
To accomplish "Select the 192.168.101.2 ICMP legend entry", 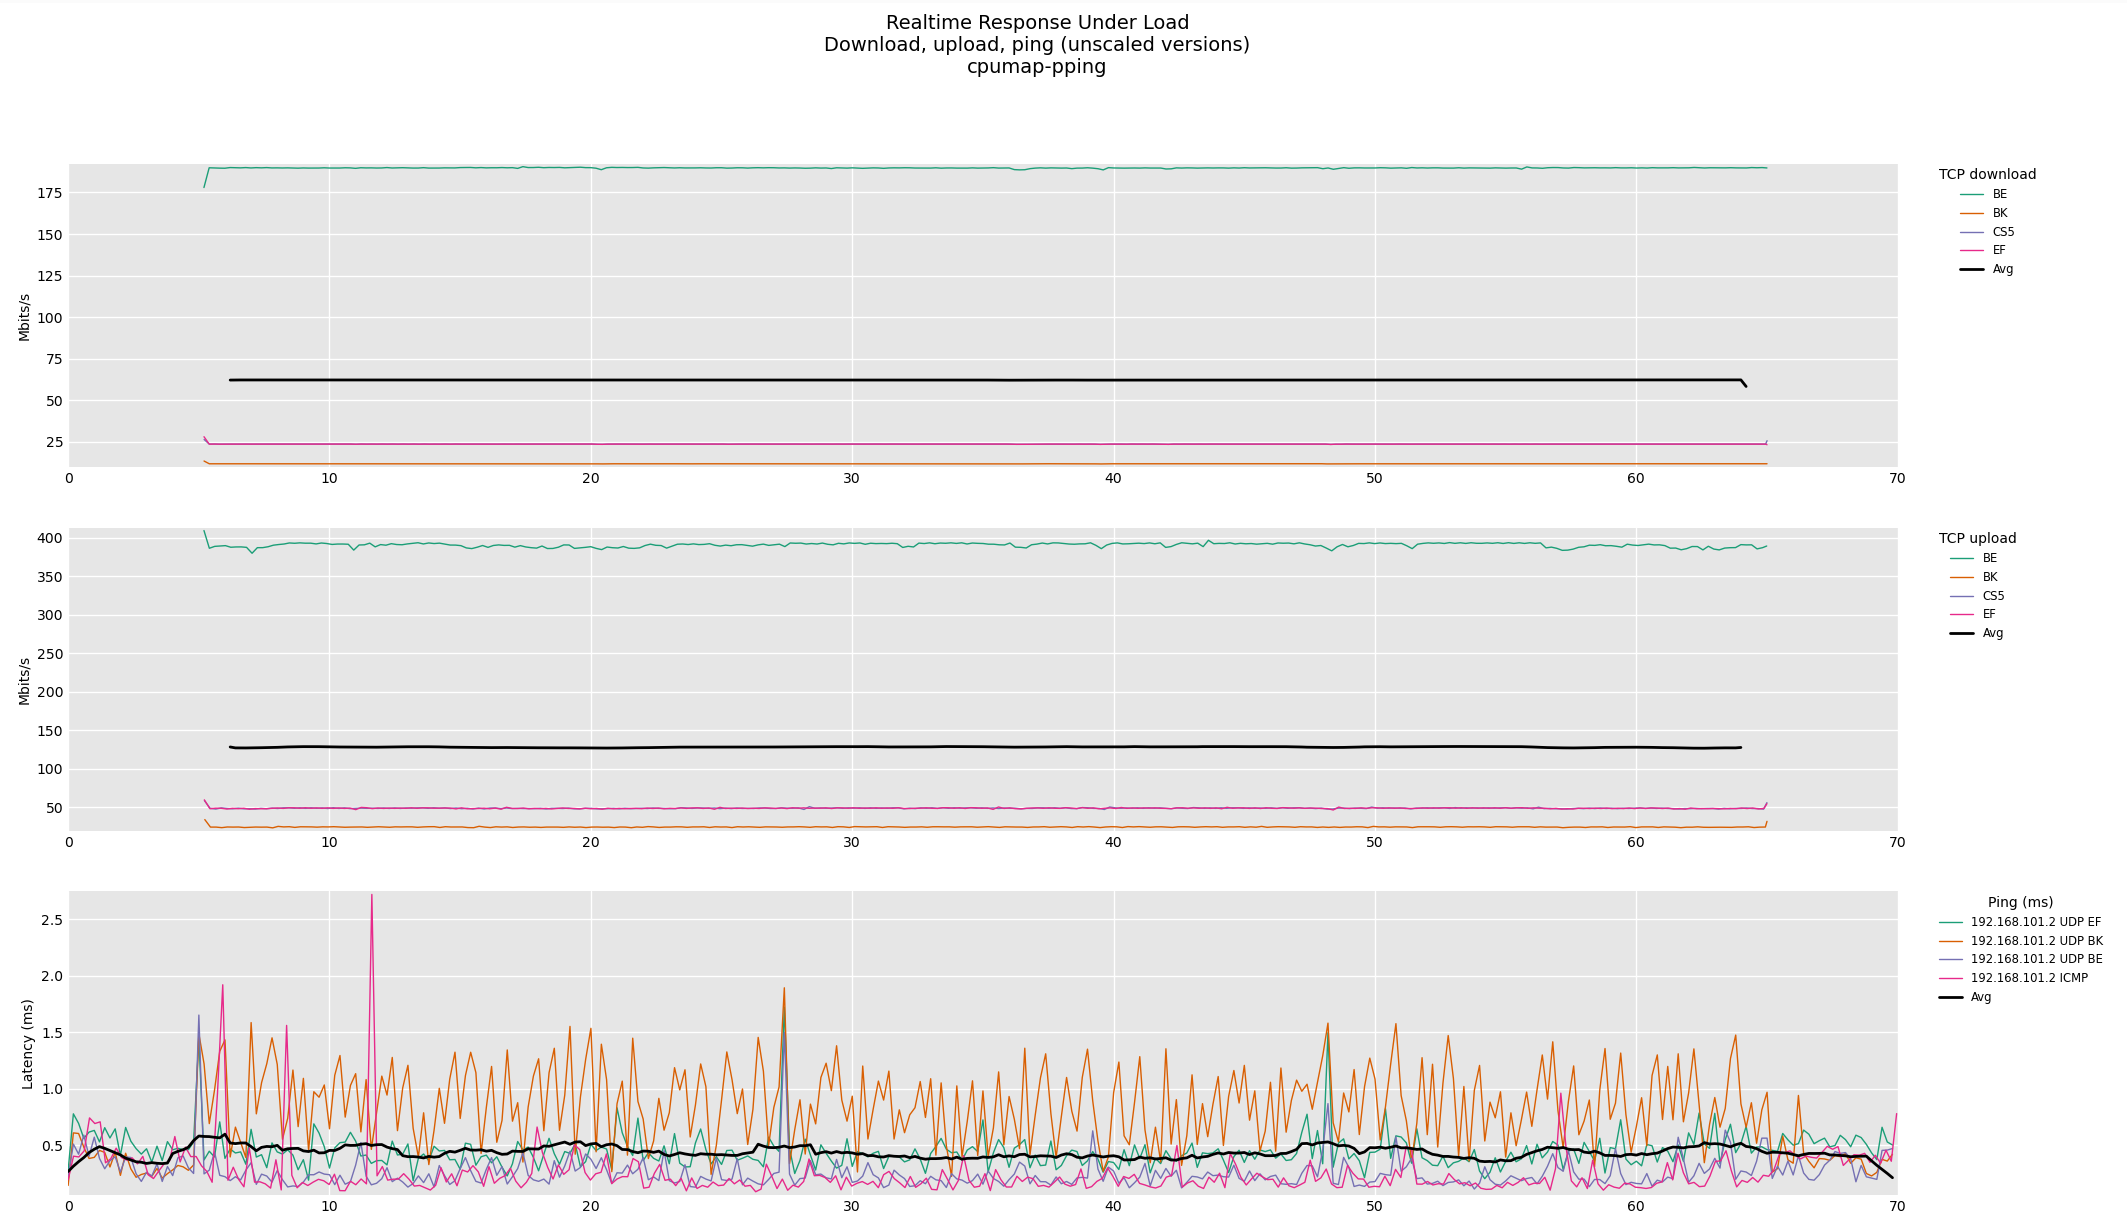I will 2029,978.
